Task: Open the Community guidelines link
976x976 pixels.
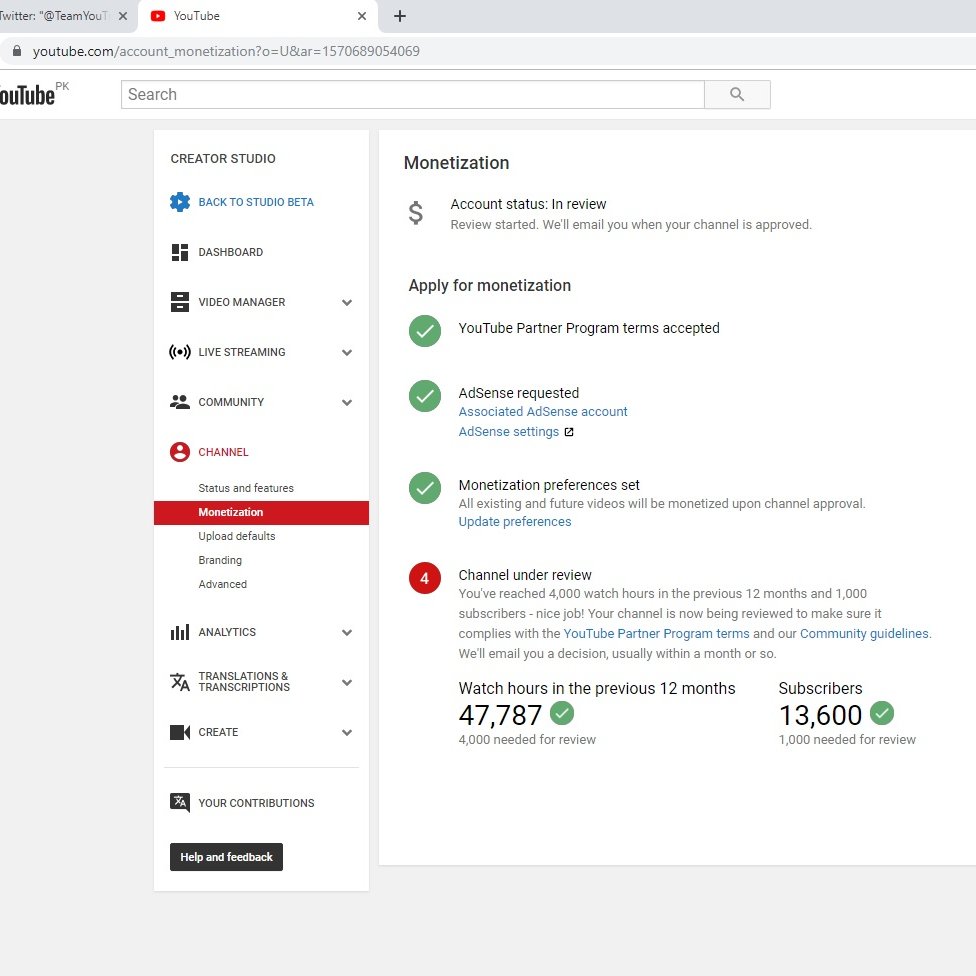Action: [864, 634]
